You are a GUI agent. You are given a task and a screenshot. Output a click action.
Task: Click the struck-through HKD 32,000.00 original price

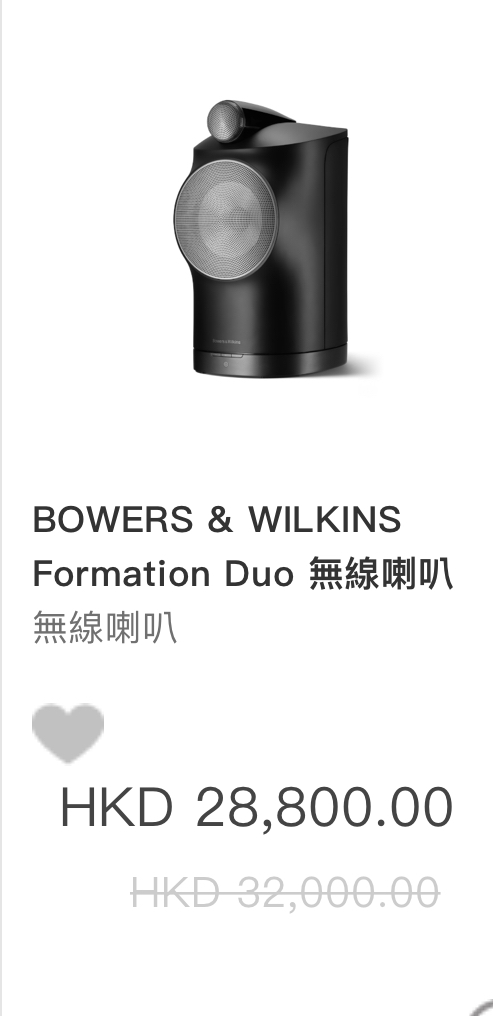click(286, 892)
